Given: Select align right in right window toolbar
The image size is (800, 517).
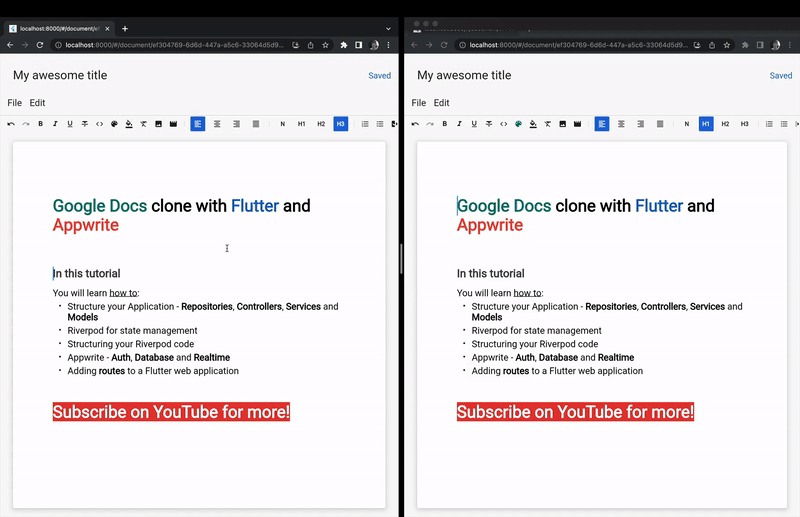Looking at the screenshot, I should point(640,124).
